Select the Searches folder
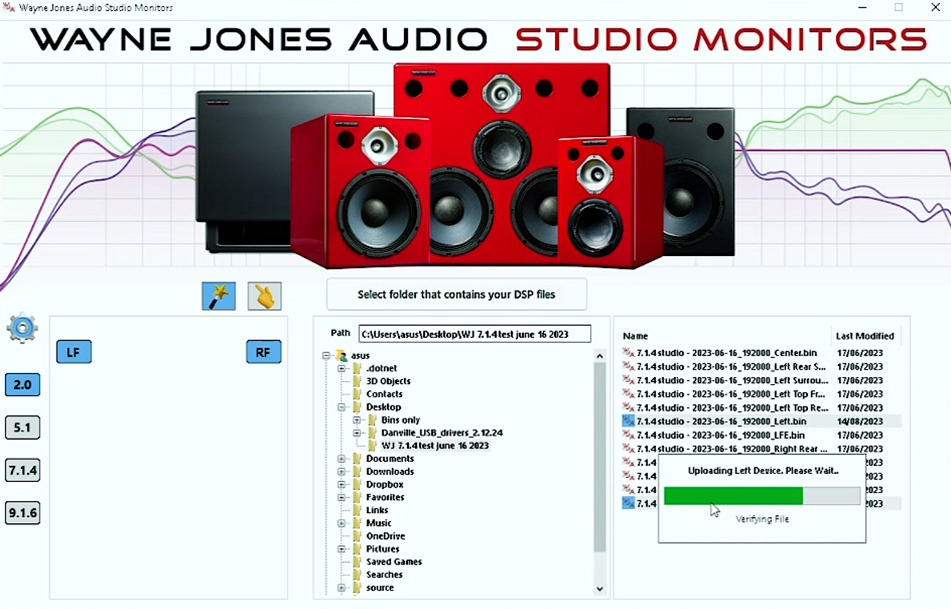 pyautogui.click(x=384, y=574)
